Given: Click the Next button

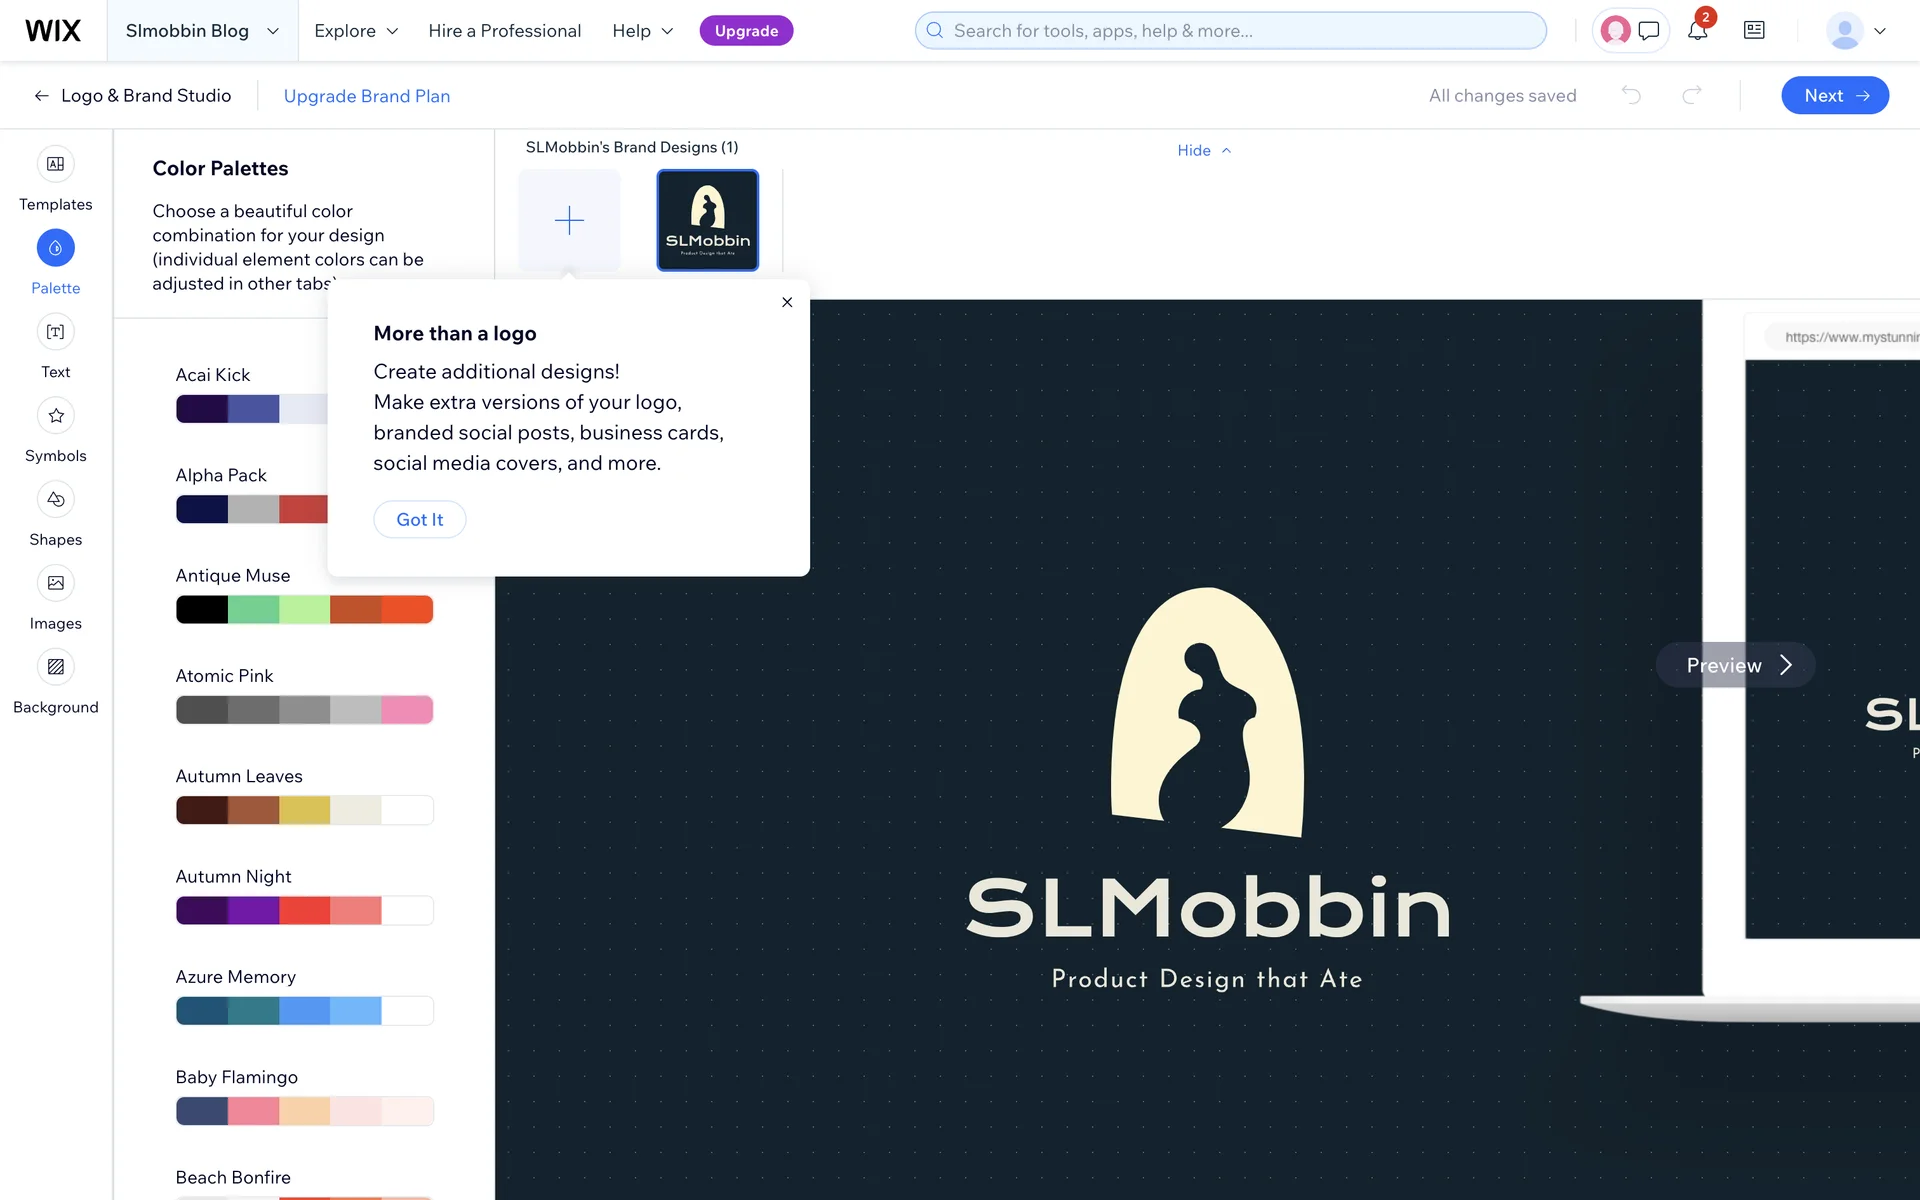Looking at the screenshot, I should coord(1835,95).
